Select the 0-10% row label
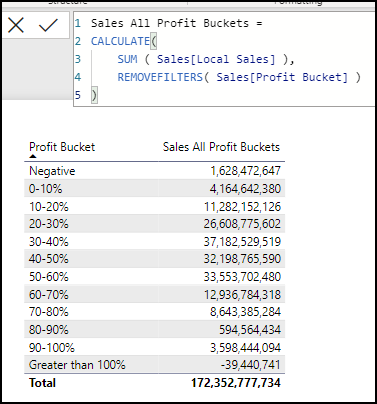 (x=46, y=189)
